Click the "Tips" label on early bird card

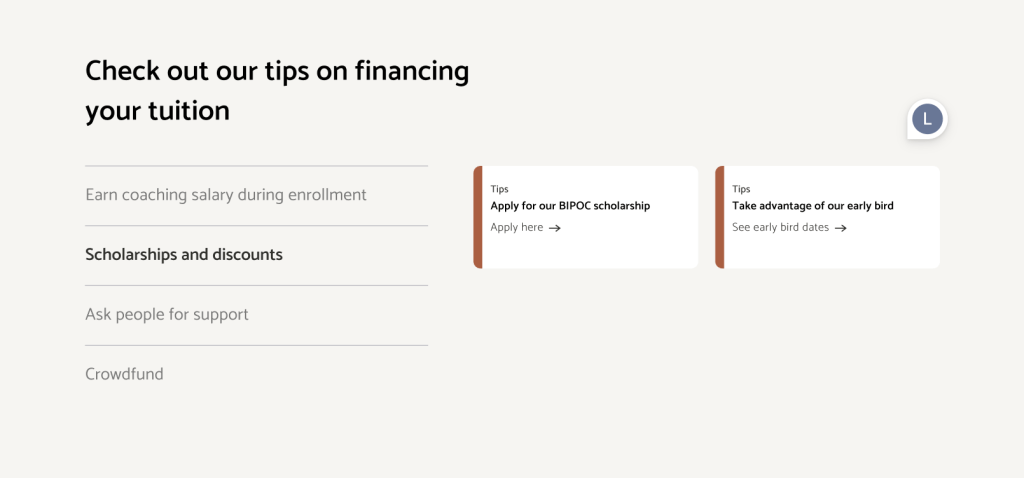click(x=741, y=189)
